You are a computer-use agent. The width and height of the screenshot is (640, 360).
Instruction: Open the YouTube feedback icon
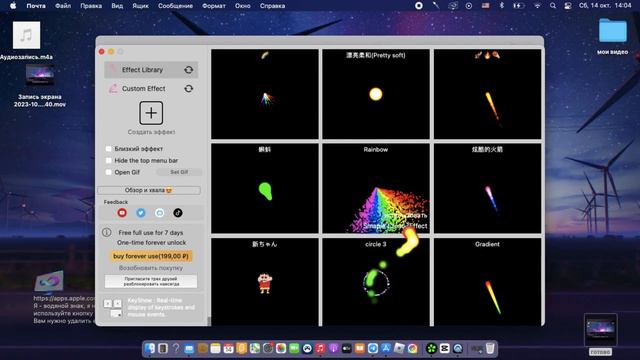[122, 213]
